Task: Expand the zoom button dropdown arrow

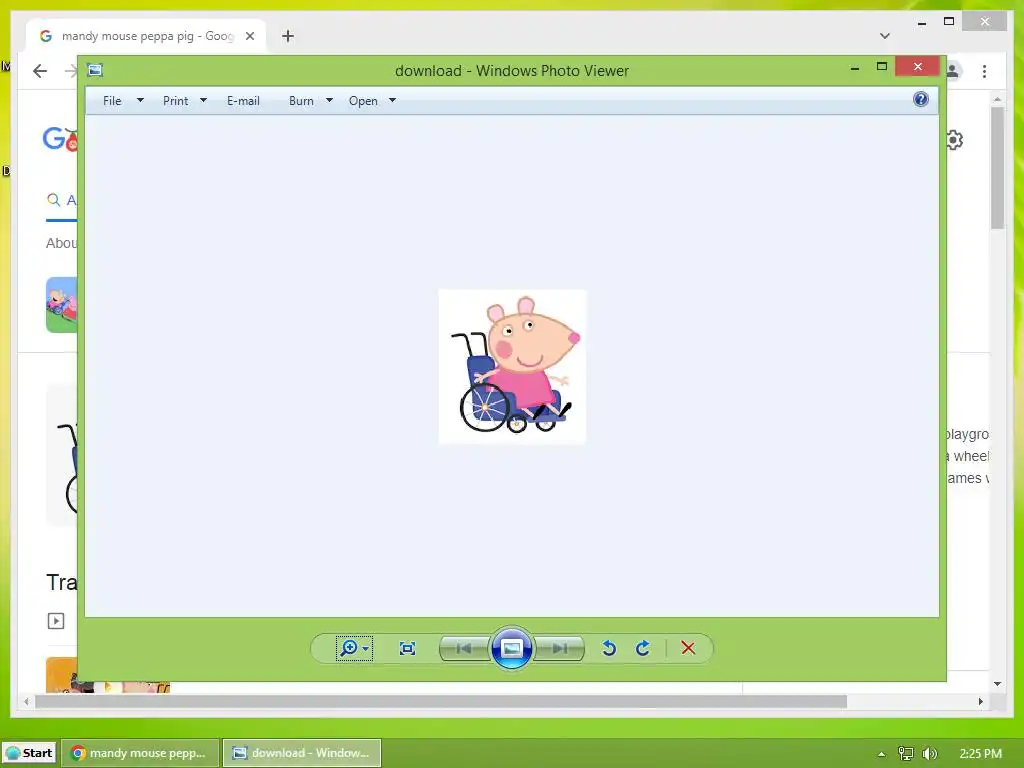Action: tap(366, 649)
